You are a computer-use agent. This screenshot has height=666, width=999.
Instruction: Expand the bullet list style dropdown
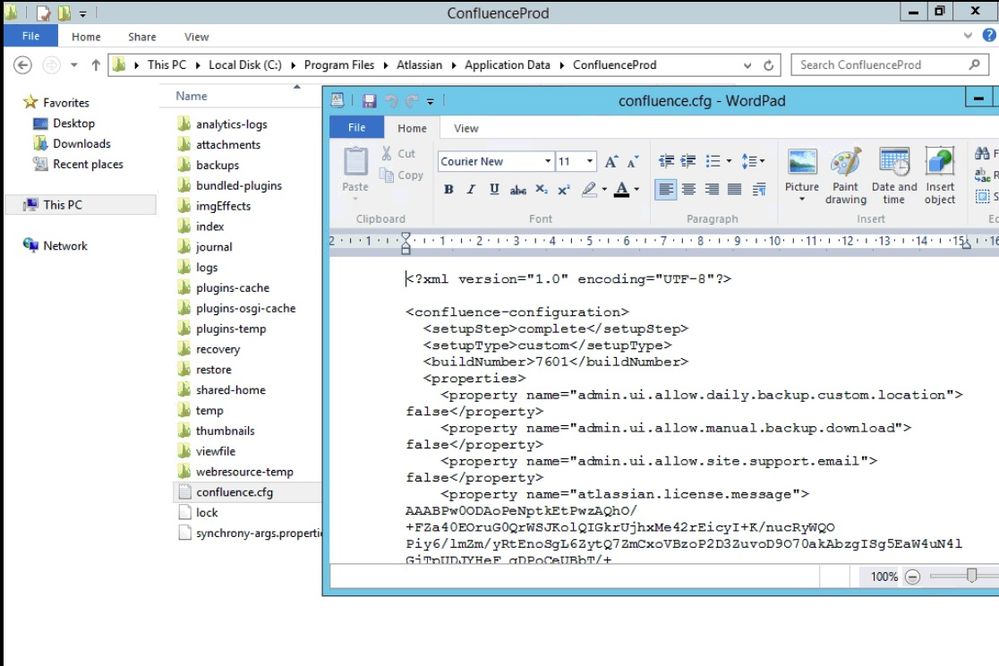tap(728, 161)
